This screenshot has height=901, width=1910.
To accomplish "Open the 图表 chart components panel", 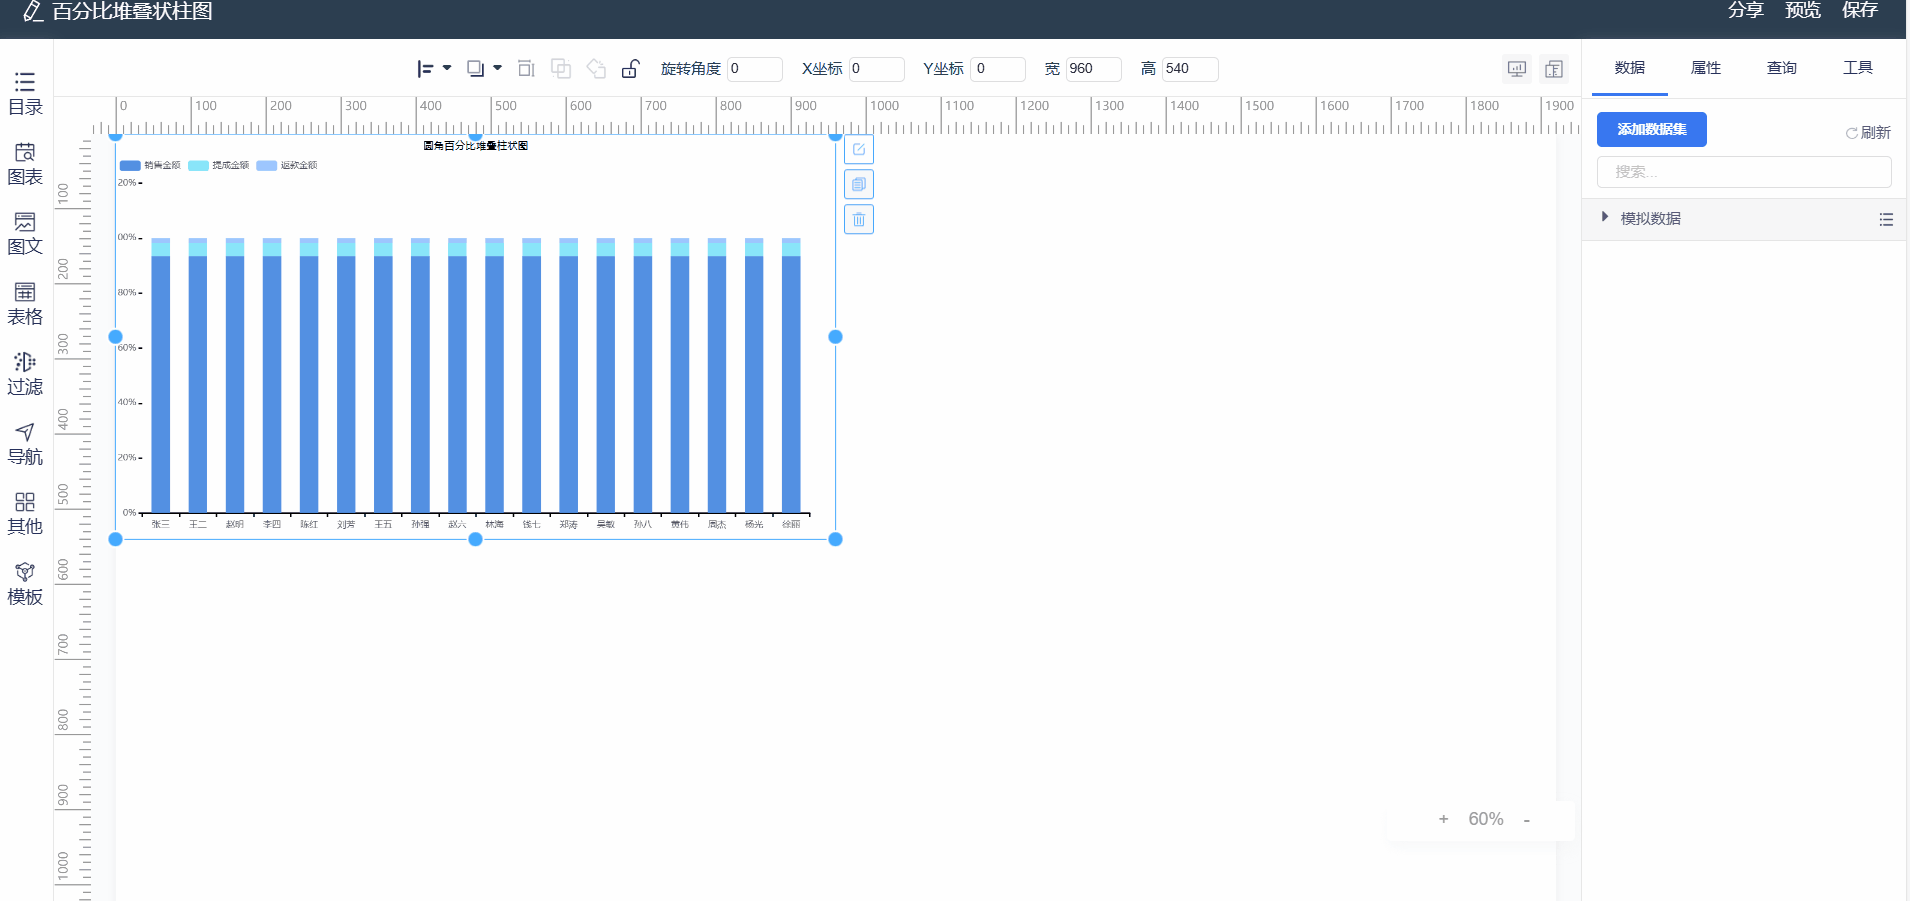I will click(25, 164).
